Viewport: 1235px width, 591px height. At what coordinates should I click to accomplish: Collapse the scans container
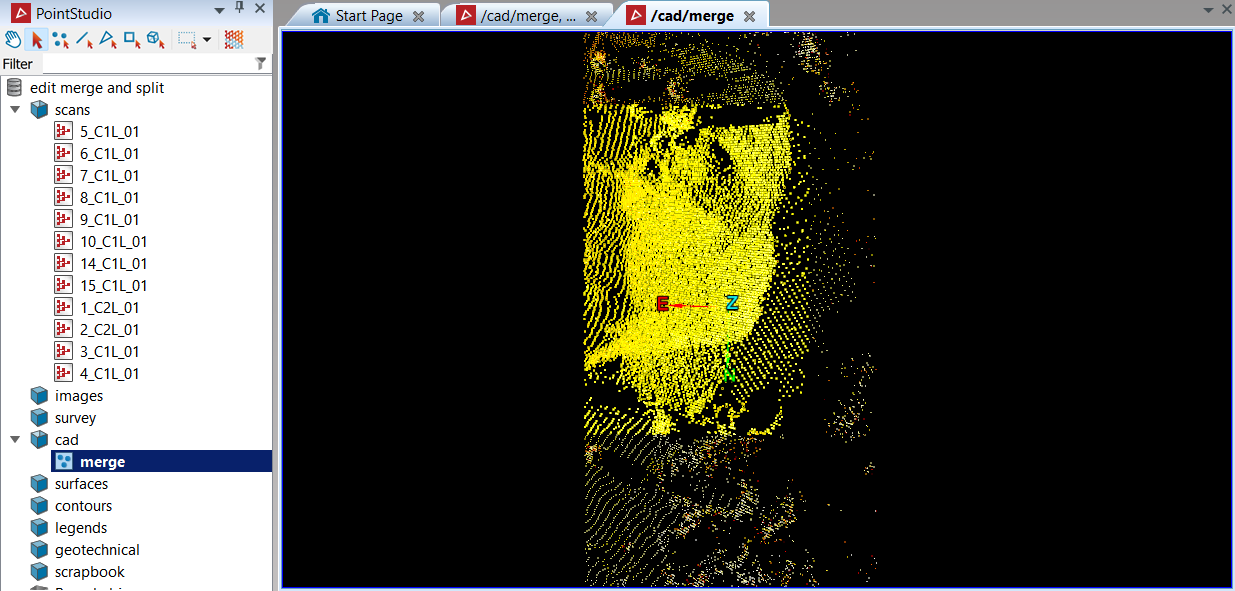click(x=15, y=109)
